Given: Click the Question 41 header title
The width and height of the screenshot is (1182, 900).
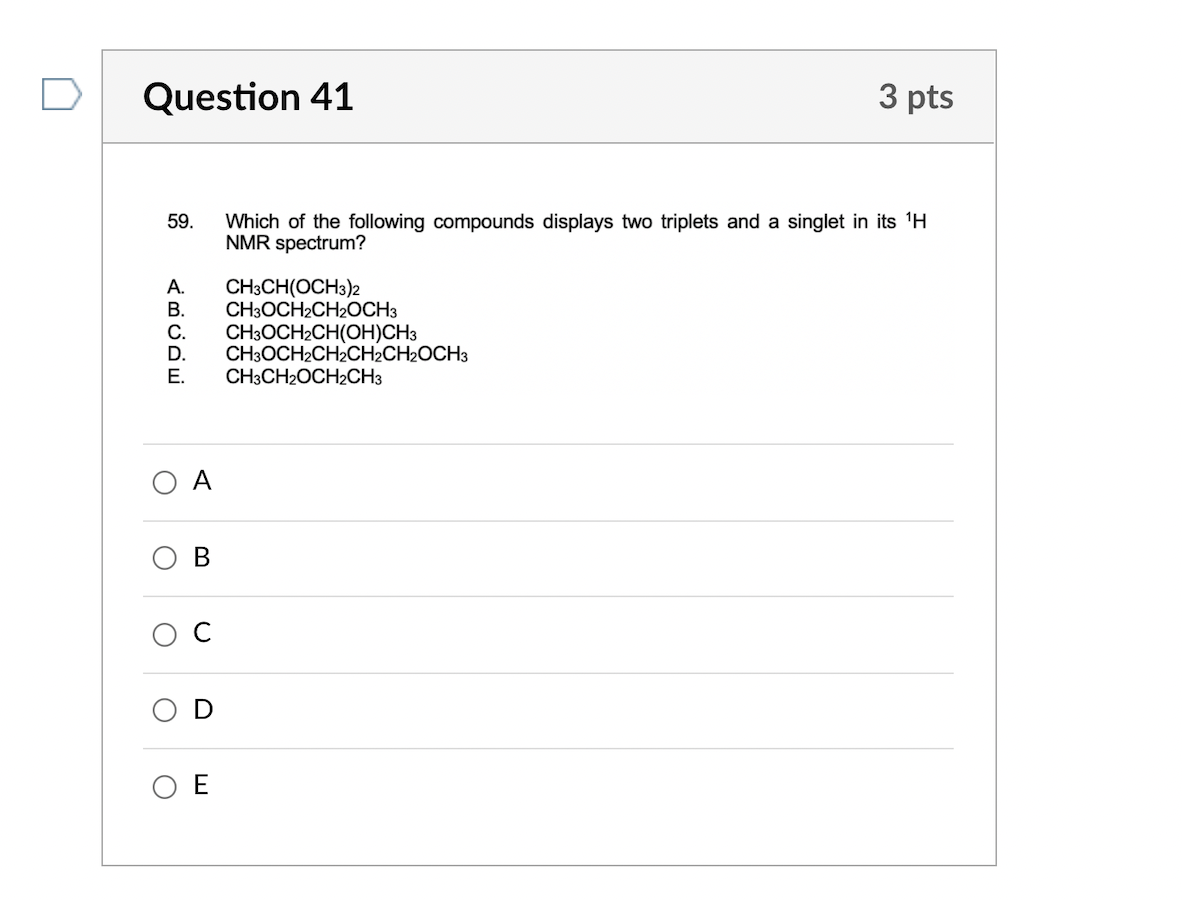Looking at the screenshot, I should (248, 97).
